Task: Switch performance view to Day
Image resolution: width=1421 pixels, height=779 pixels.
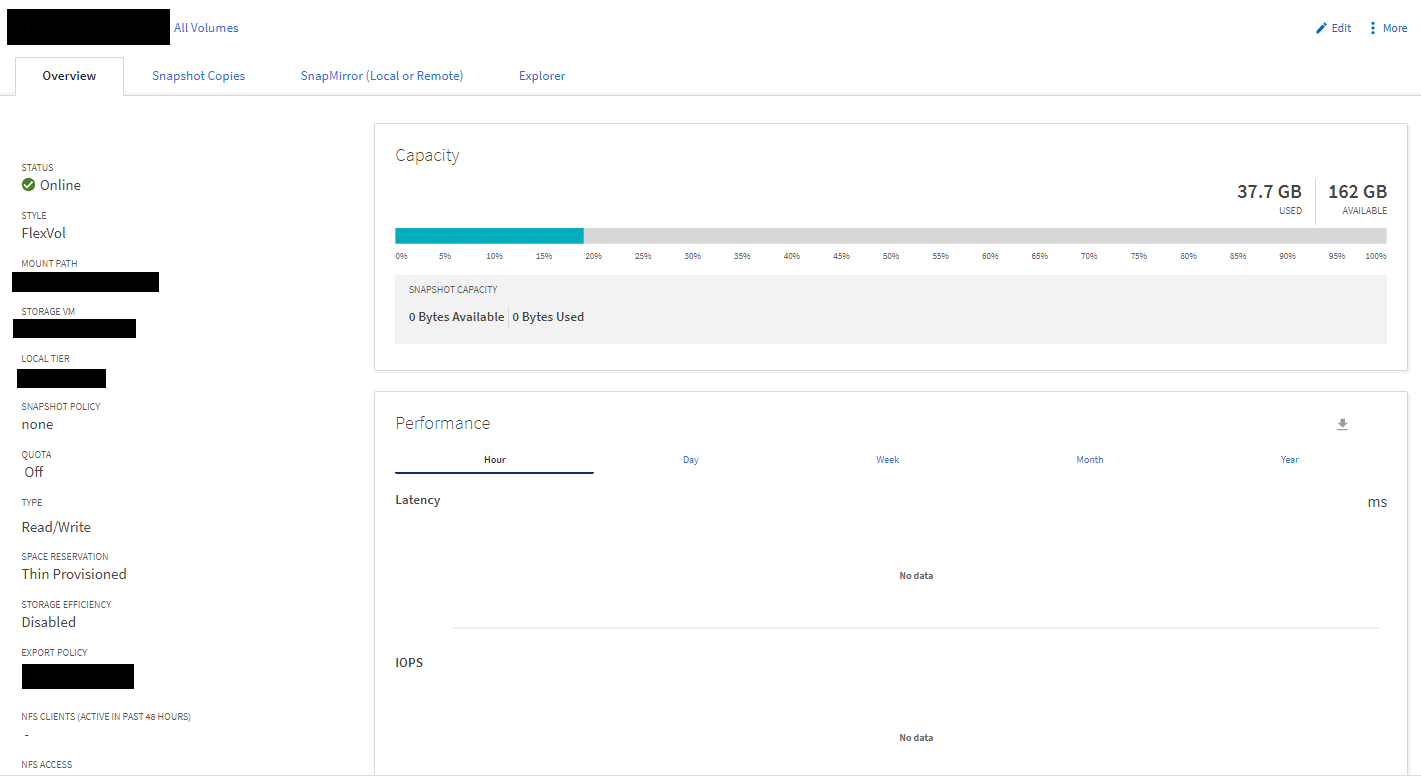Action: click(691, 460)
